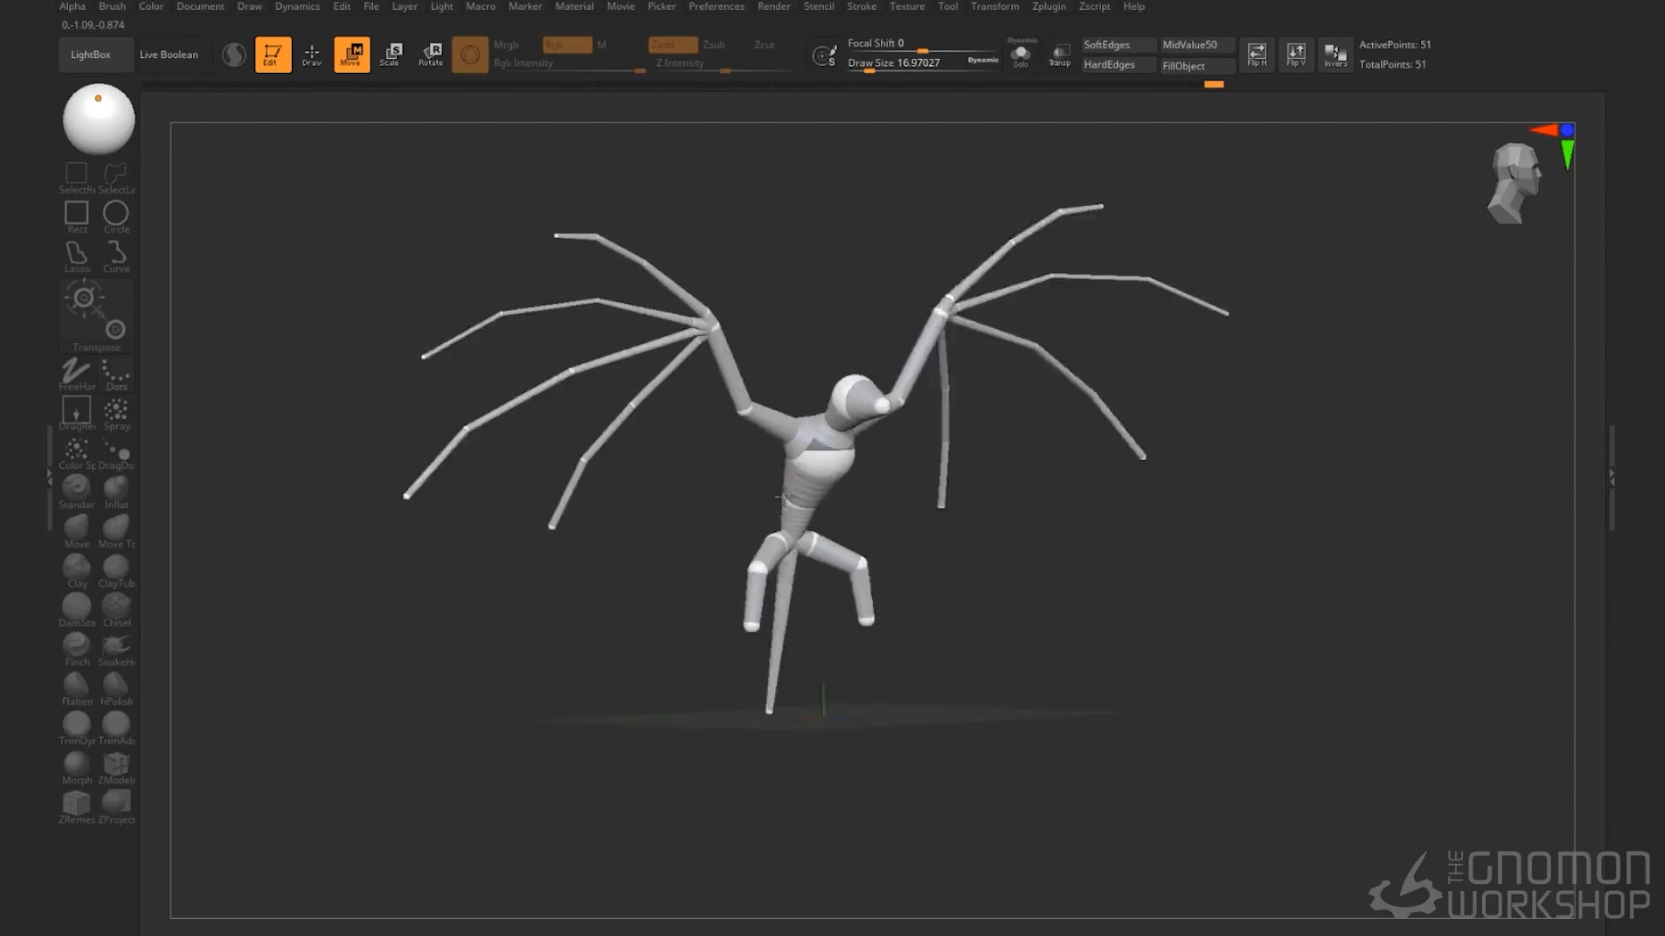Enable Solo mode
Screen dimensions: 1665x936
pyautogui.click(x=1020, y=55)
